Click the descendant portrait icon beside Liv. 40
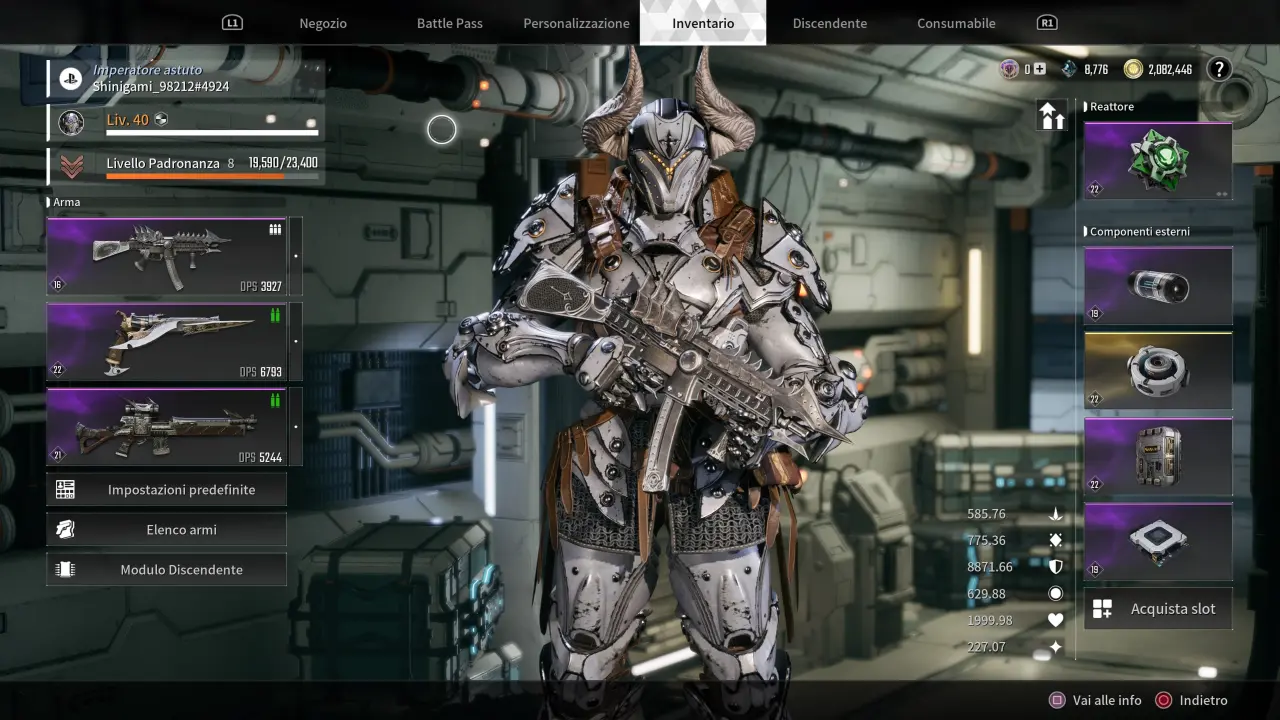 tap(71, 122)
